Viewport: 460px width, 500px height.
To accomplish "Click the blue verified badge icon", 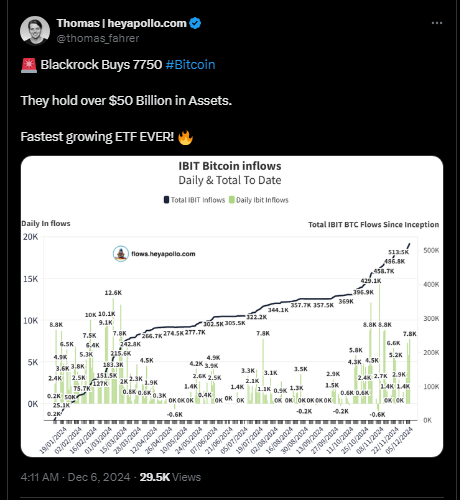I will (x=195, y=23).
